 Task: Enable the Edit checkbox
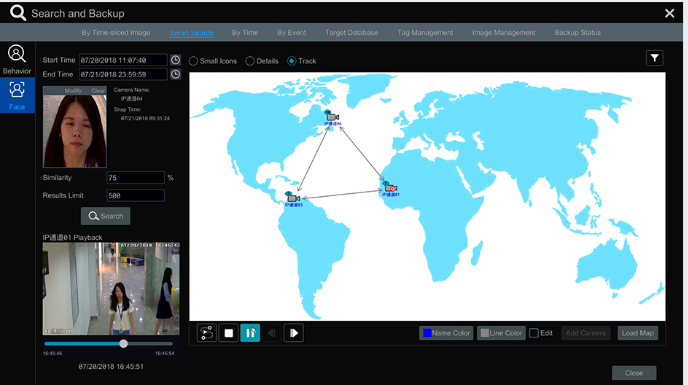(534, 333)
